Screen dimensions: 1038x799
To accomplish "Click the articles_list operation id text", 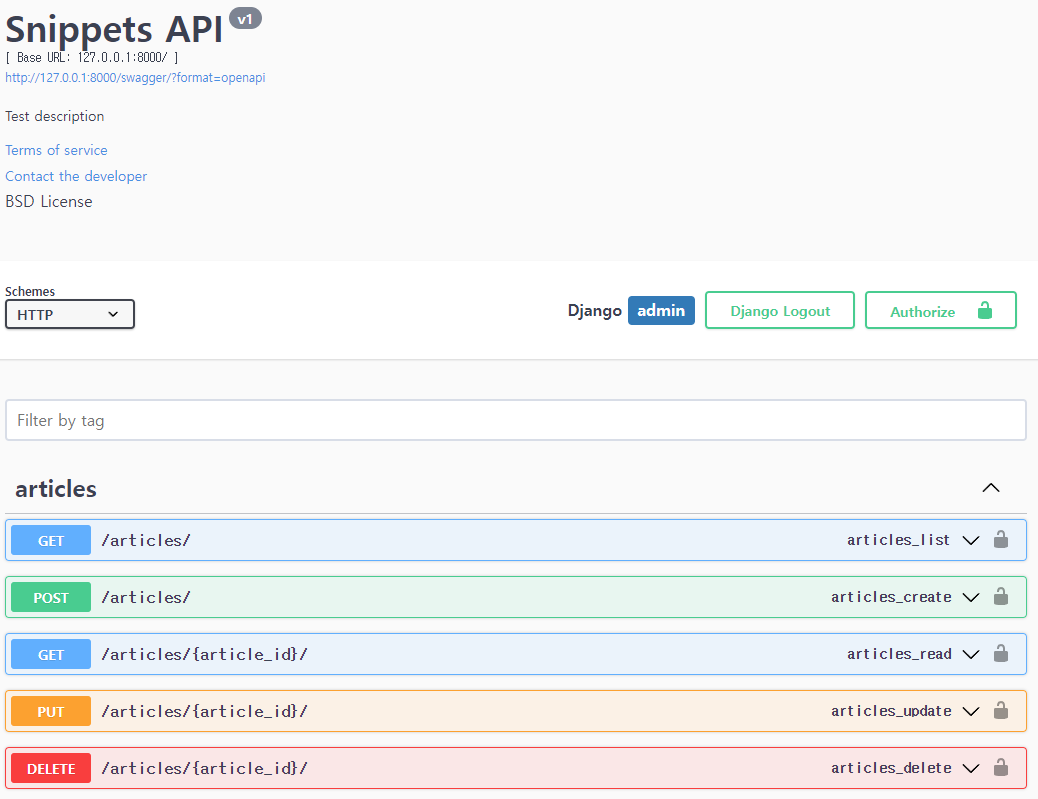I will 898,540.
